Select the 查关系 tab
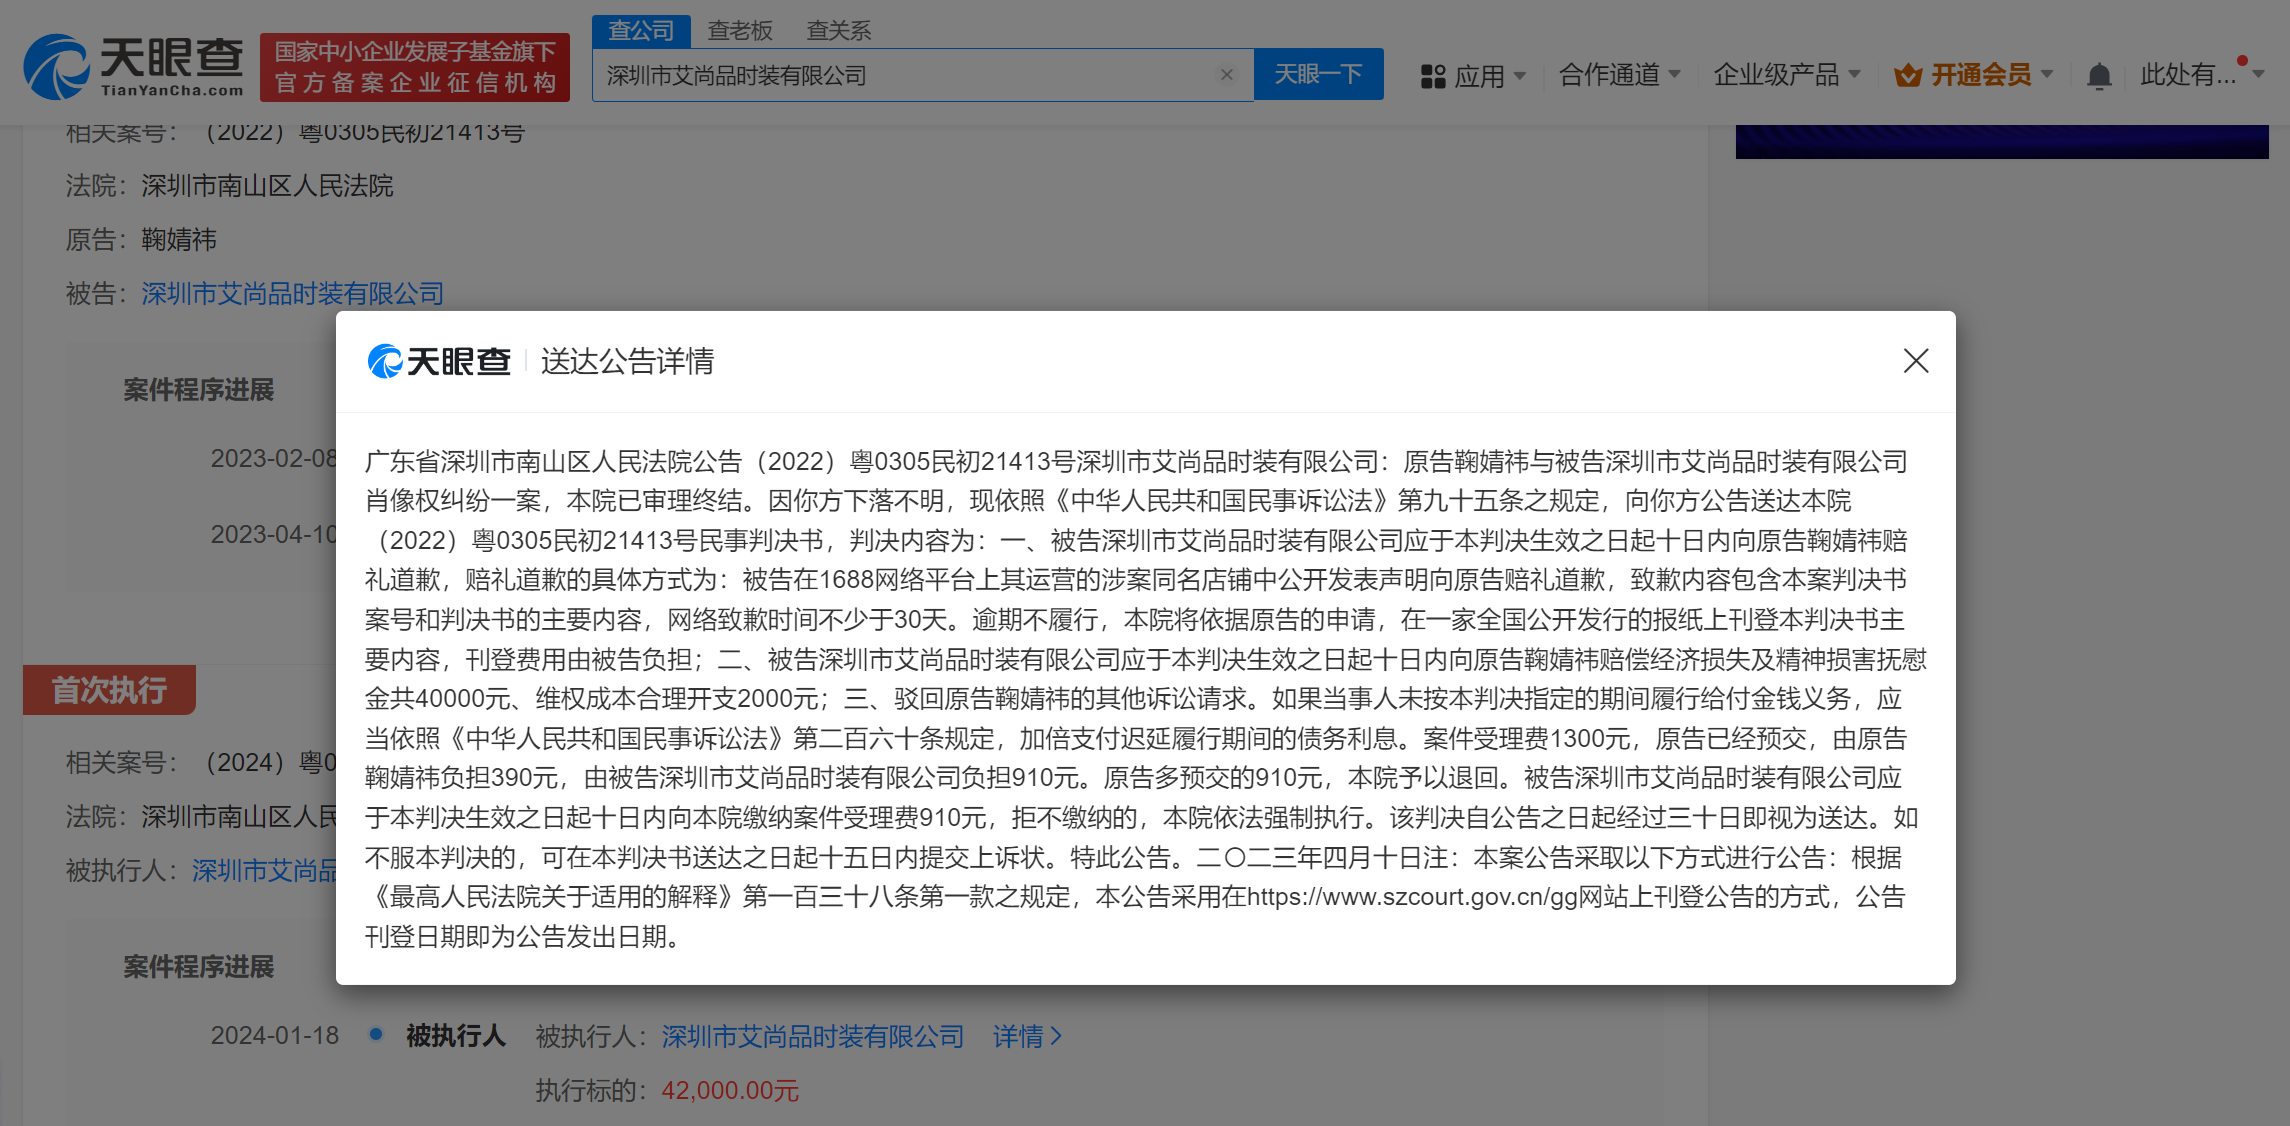 tap(837, 30)
